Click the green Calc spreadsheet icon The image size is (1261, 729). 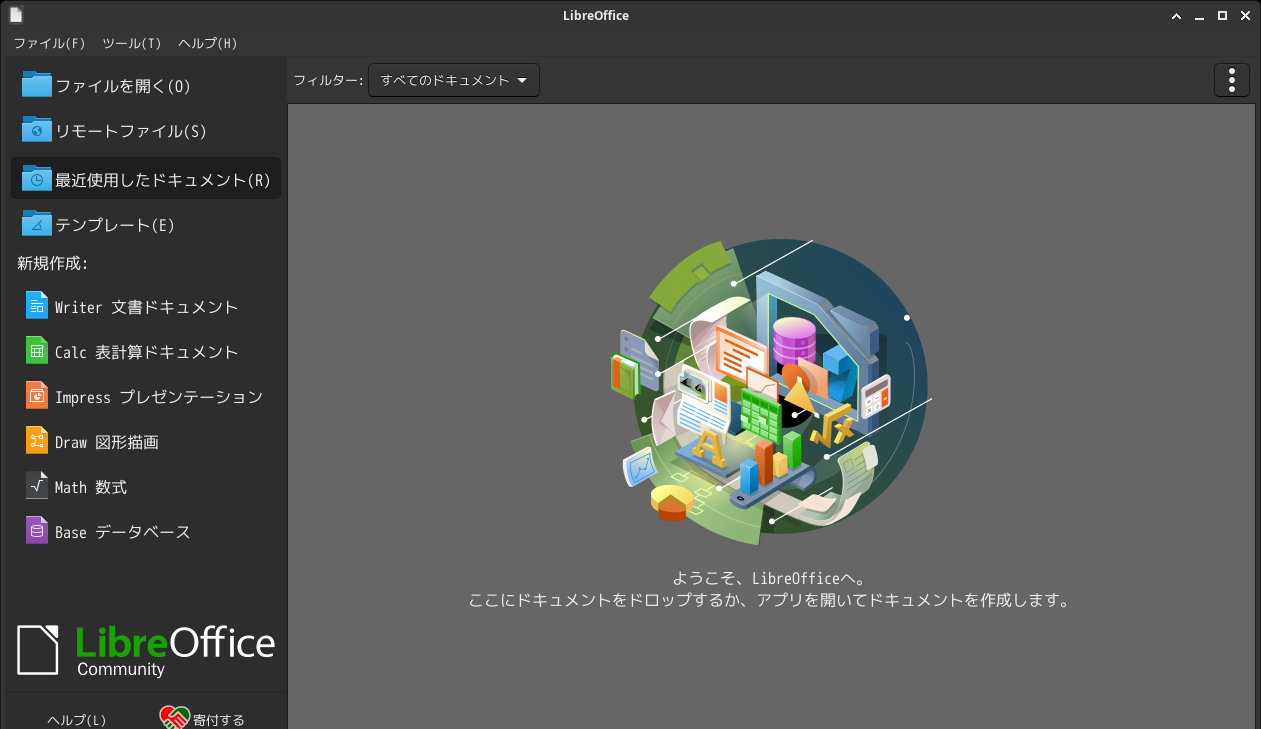point(37,351)
